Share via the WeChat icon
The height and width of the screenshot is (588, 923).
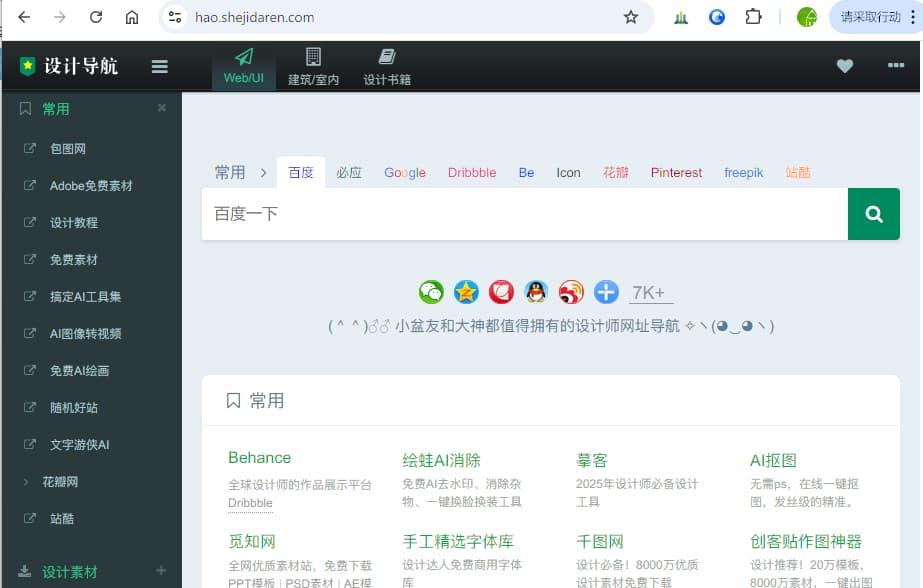click(x=431, y=292)
